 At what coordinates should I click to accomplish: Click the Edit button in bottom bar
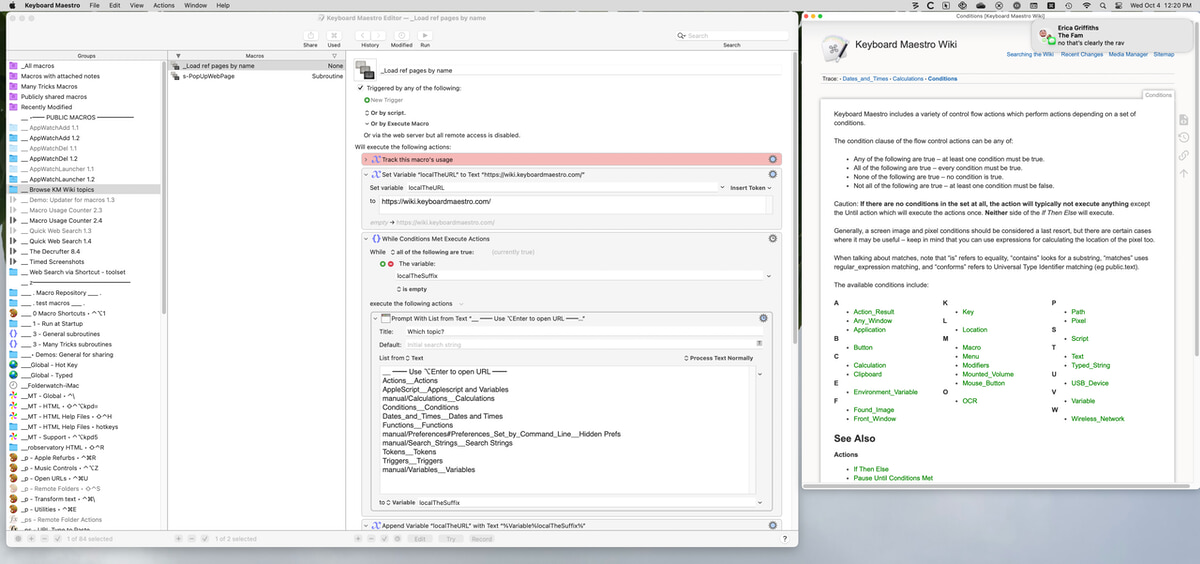(x=421, y=539)
